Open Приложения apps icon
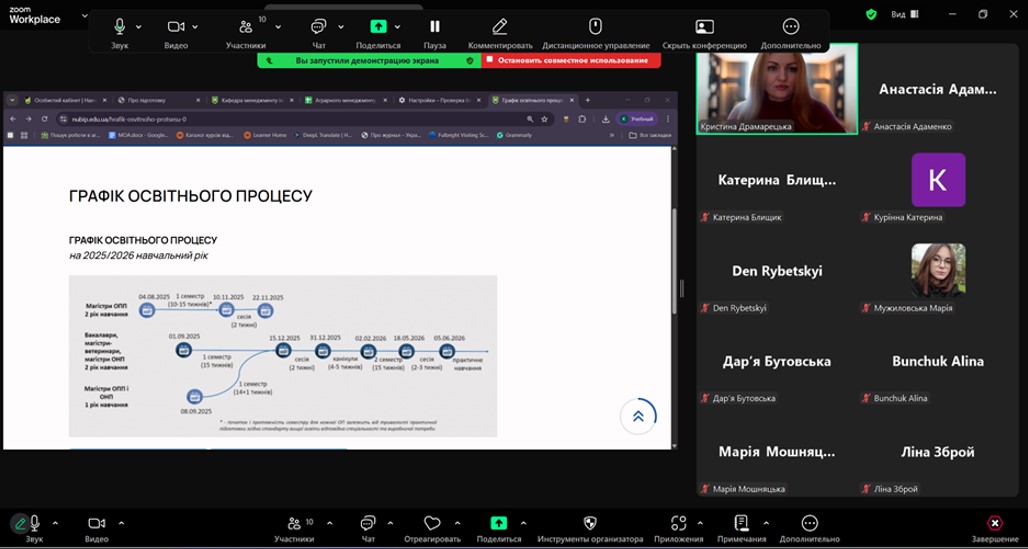The width and height of the screenshot is (1028, 549). click(679, 523)
